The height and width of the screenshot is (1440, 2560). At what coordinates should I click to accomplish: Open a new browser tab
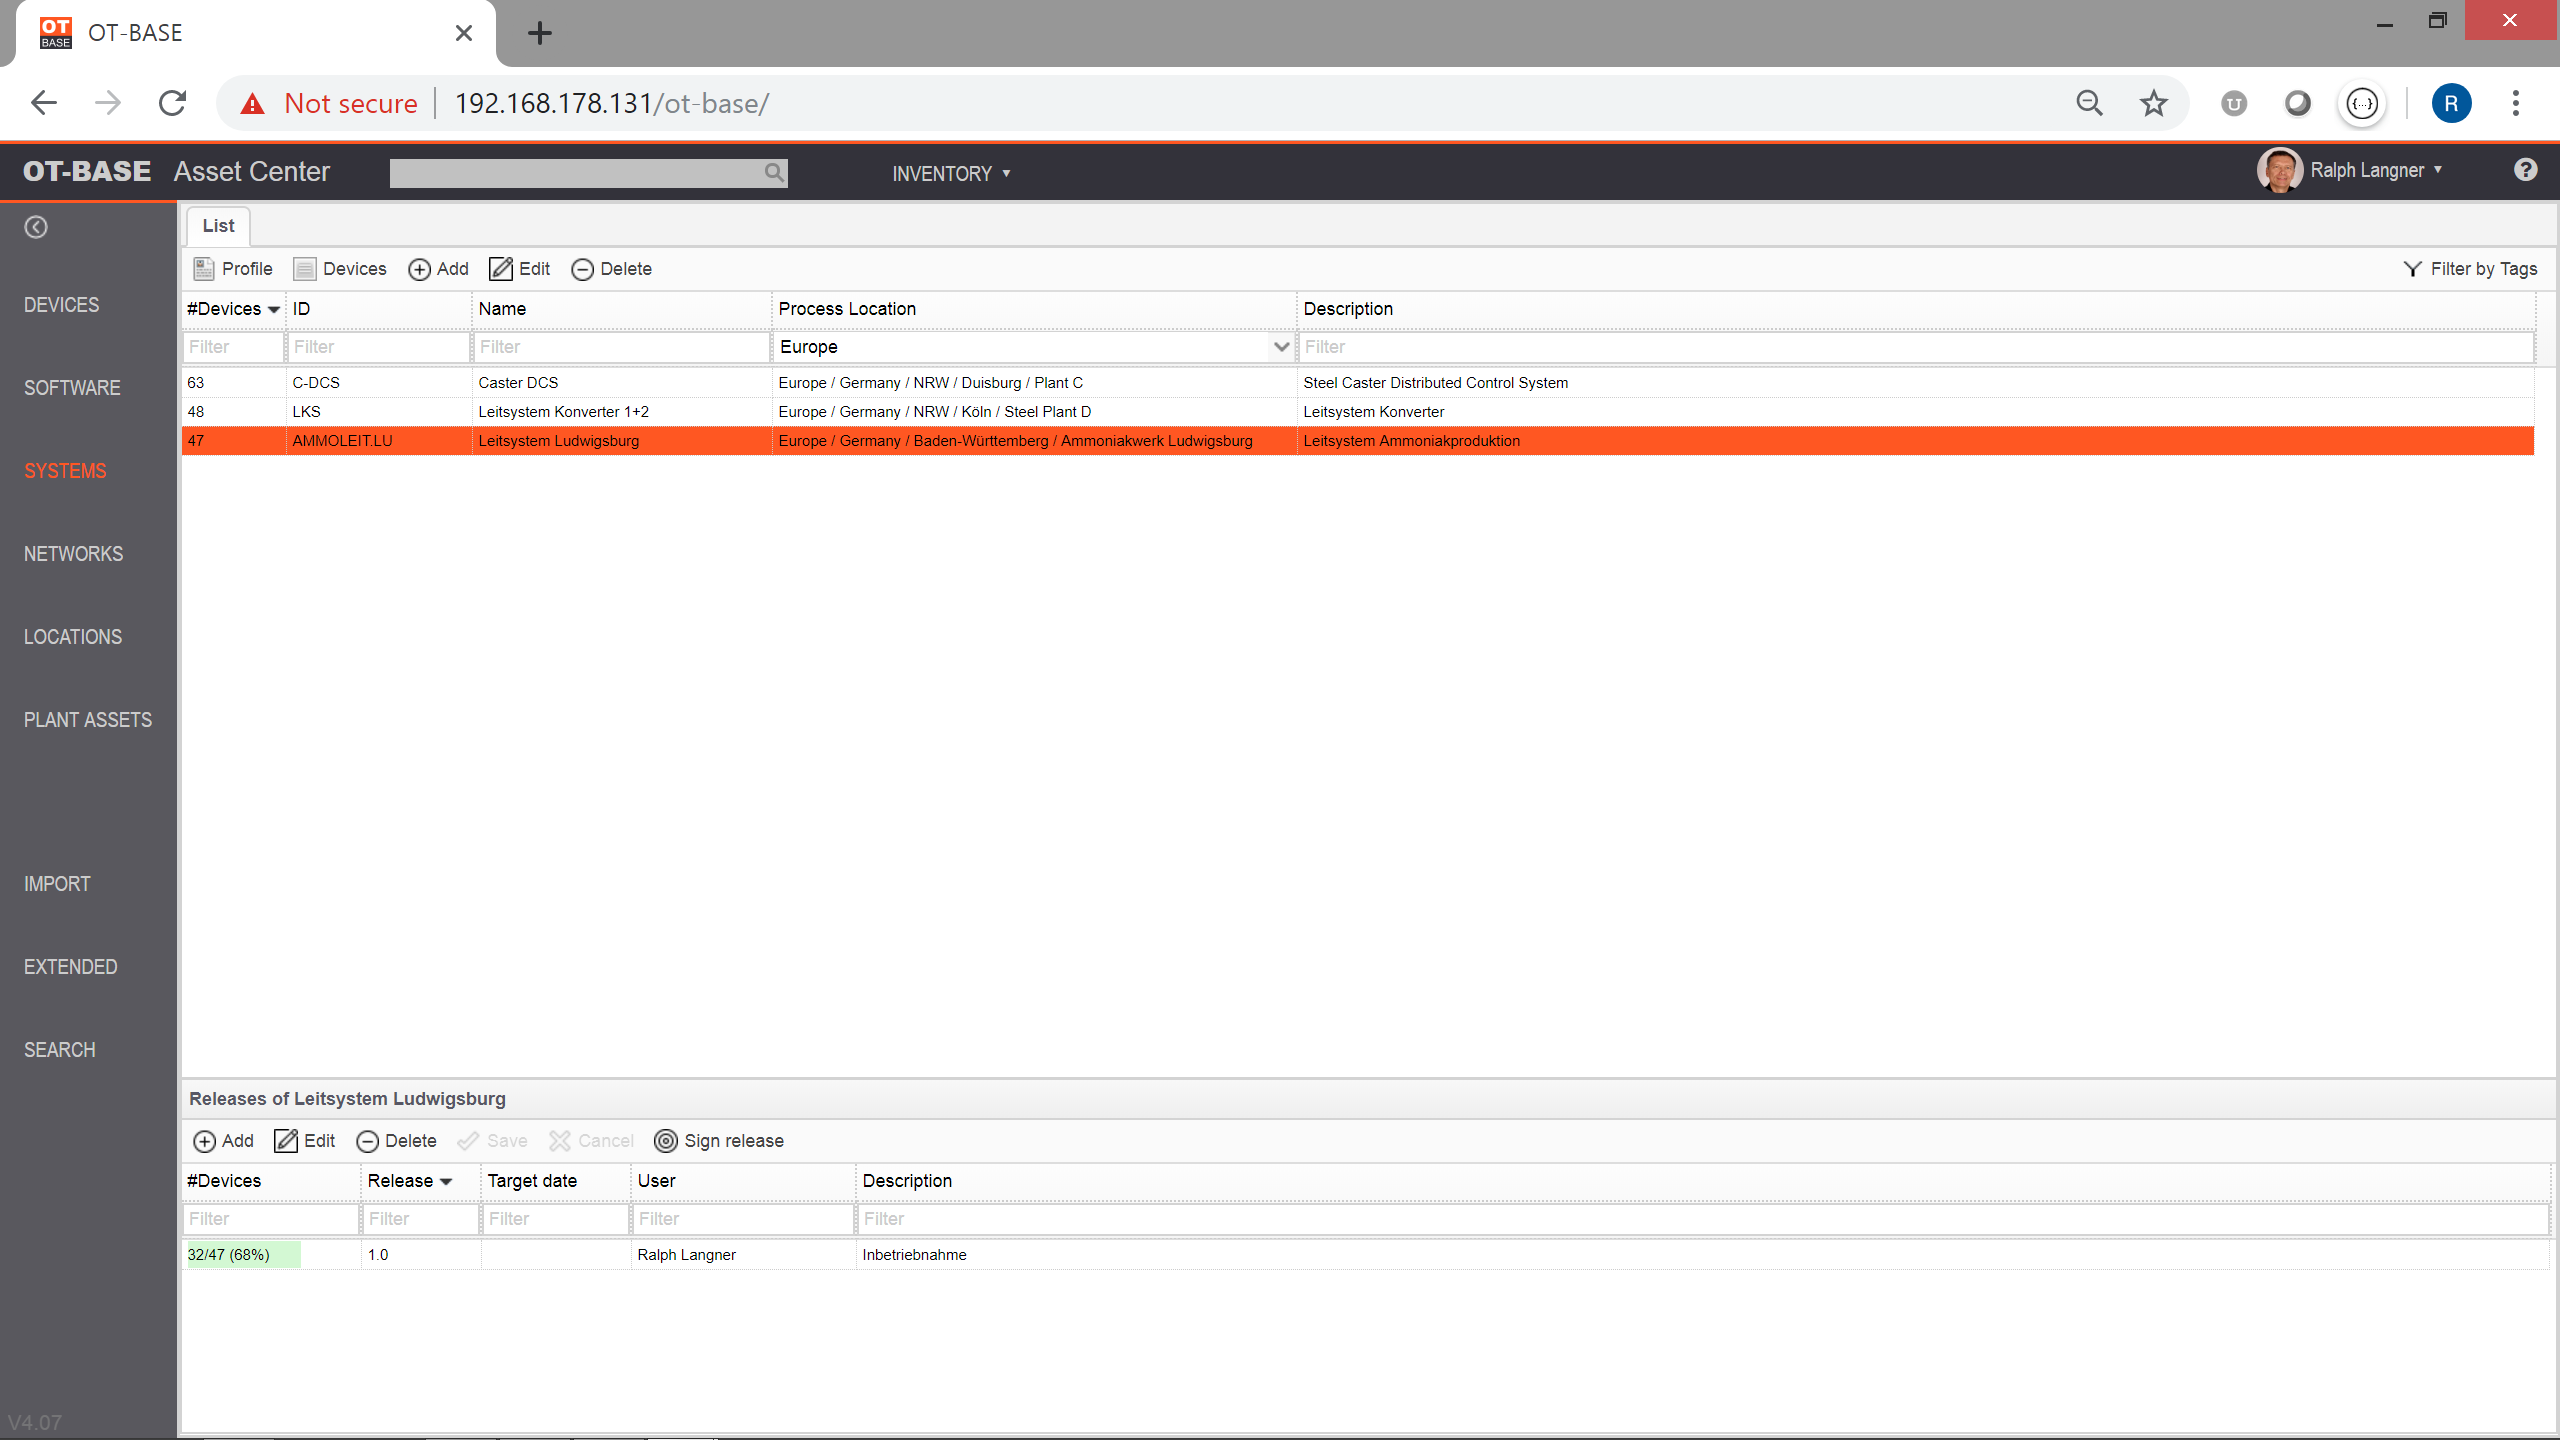[540, 33]
